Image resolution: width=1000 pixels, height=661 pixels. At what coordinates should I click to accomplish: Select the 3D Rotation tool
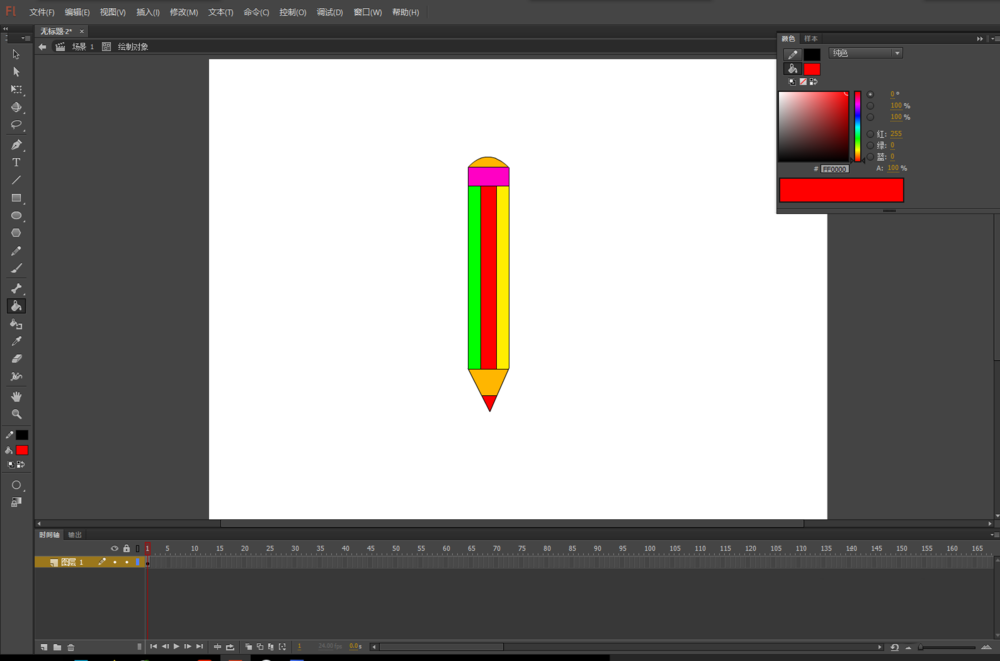click(16, 107)
